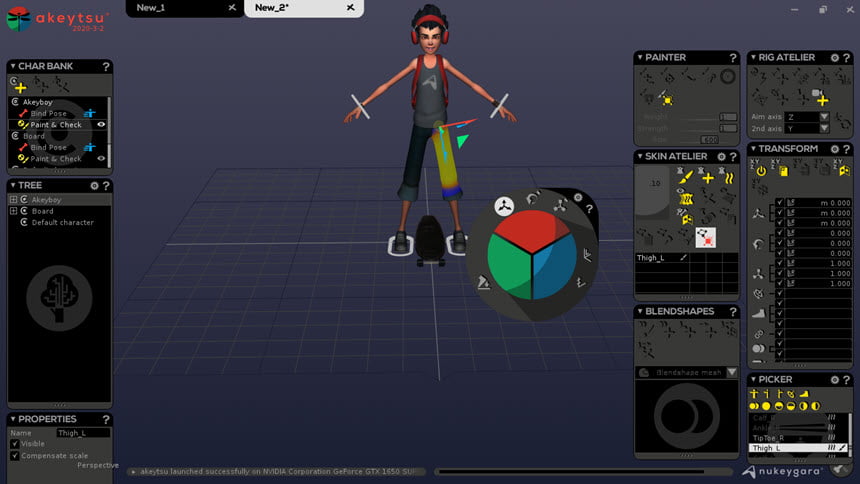The width and height of the screenshot is (860, 484).
Task: Click the Perspective view label
Action: click(98, 465)
